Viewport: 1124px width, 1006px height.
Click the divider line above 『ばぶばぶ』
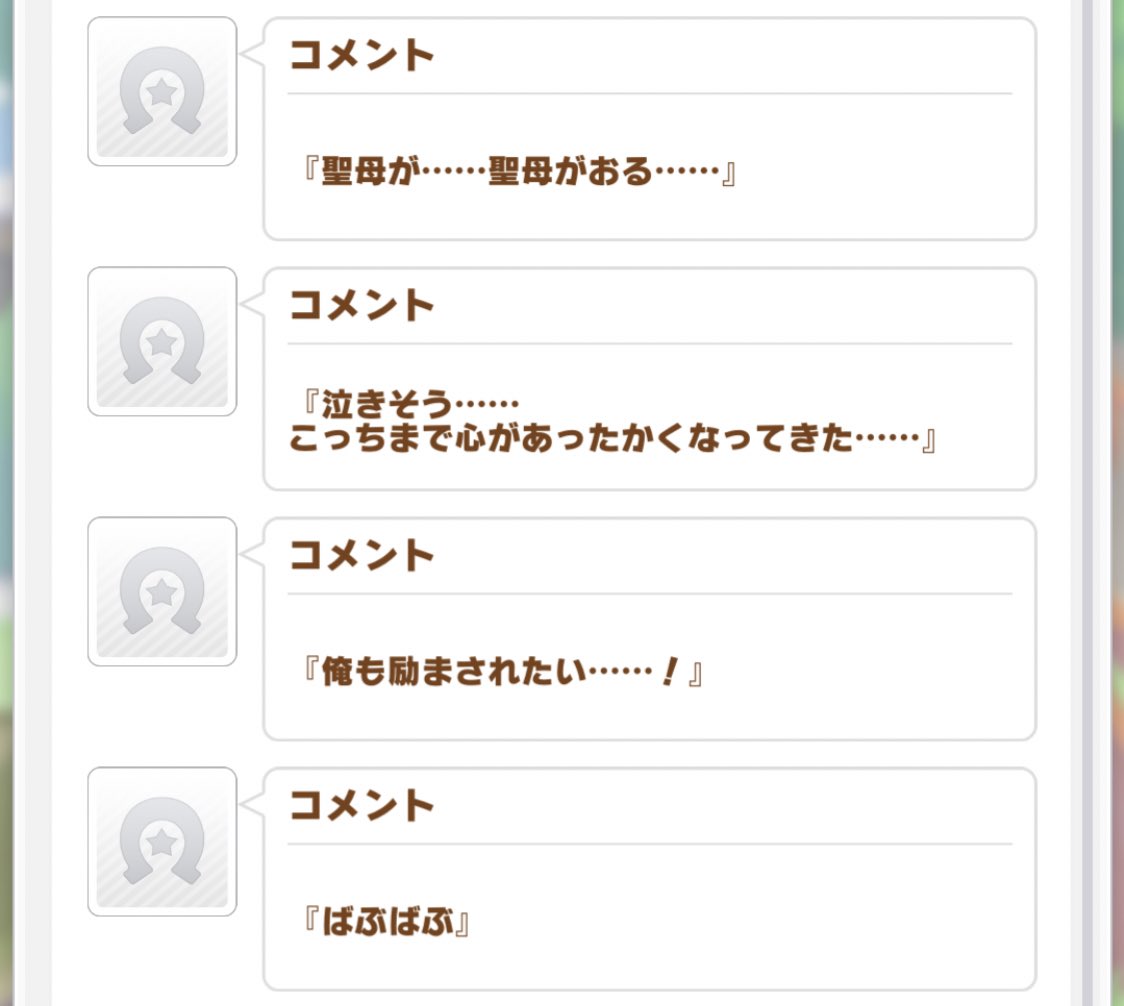(x=649, y=844)
